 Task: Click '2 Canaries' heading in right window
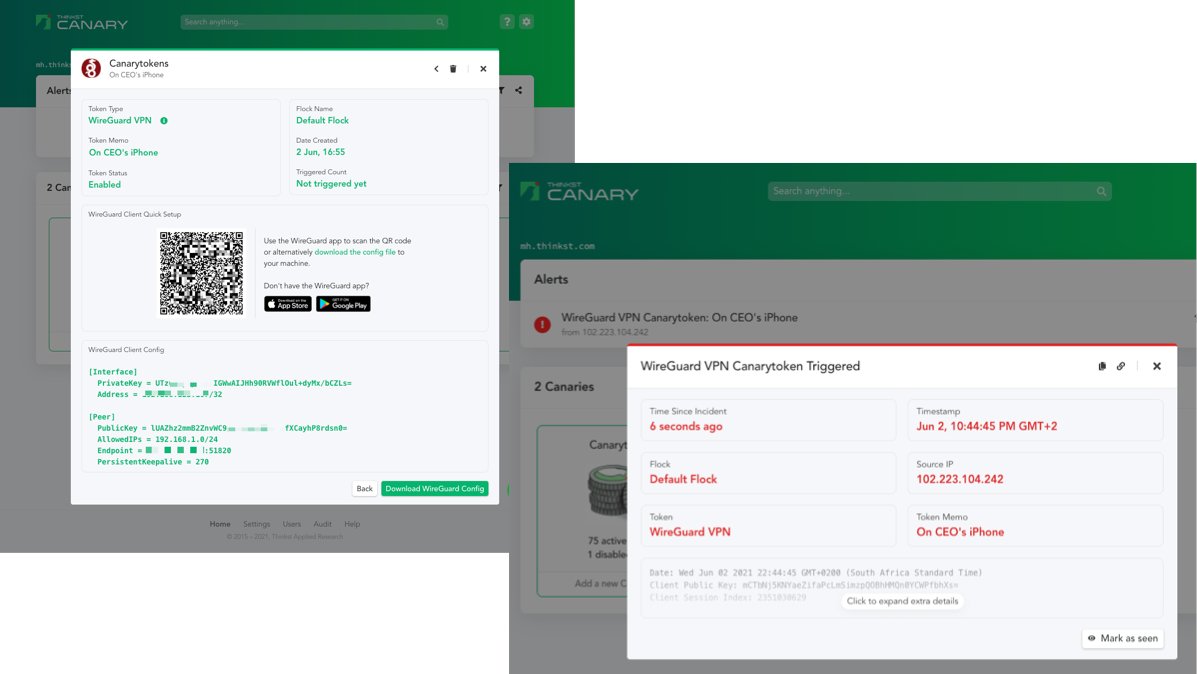click(564, 386)
